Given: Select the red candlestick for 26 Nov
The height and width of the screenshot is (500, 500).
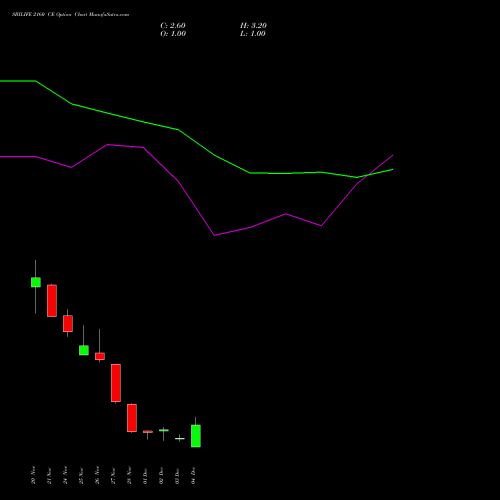Looking at the screenshot, I should click(x=100, y=356).
